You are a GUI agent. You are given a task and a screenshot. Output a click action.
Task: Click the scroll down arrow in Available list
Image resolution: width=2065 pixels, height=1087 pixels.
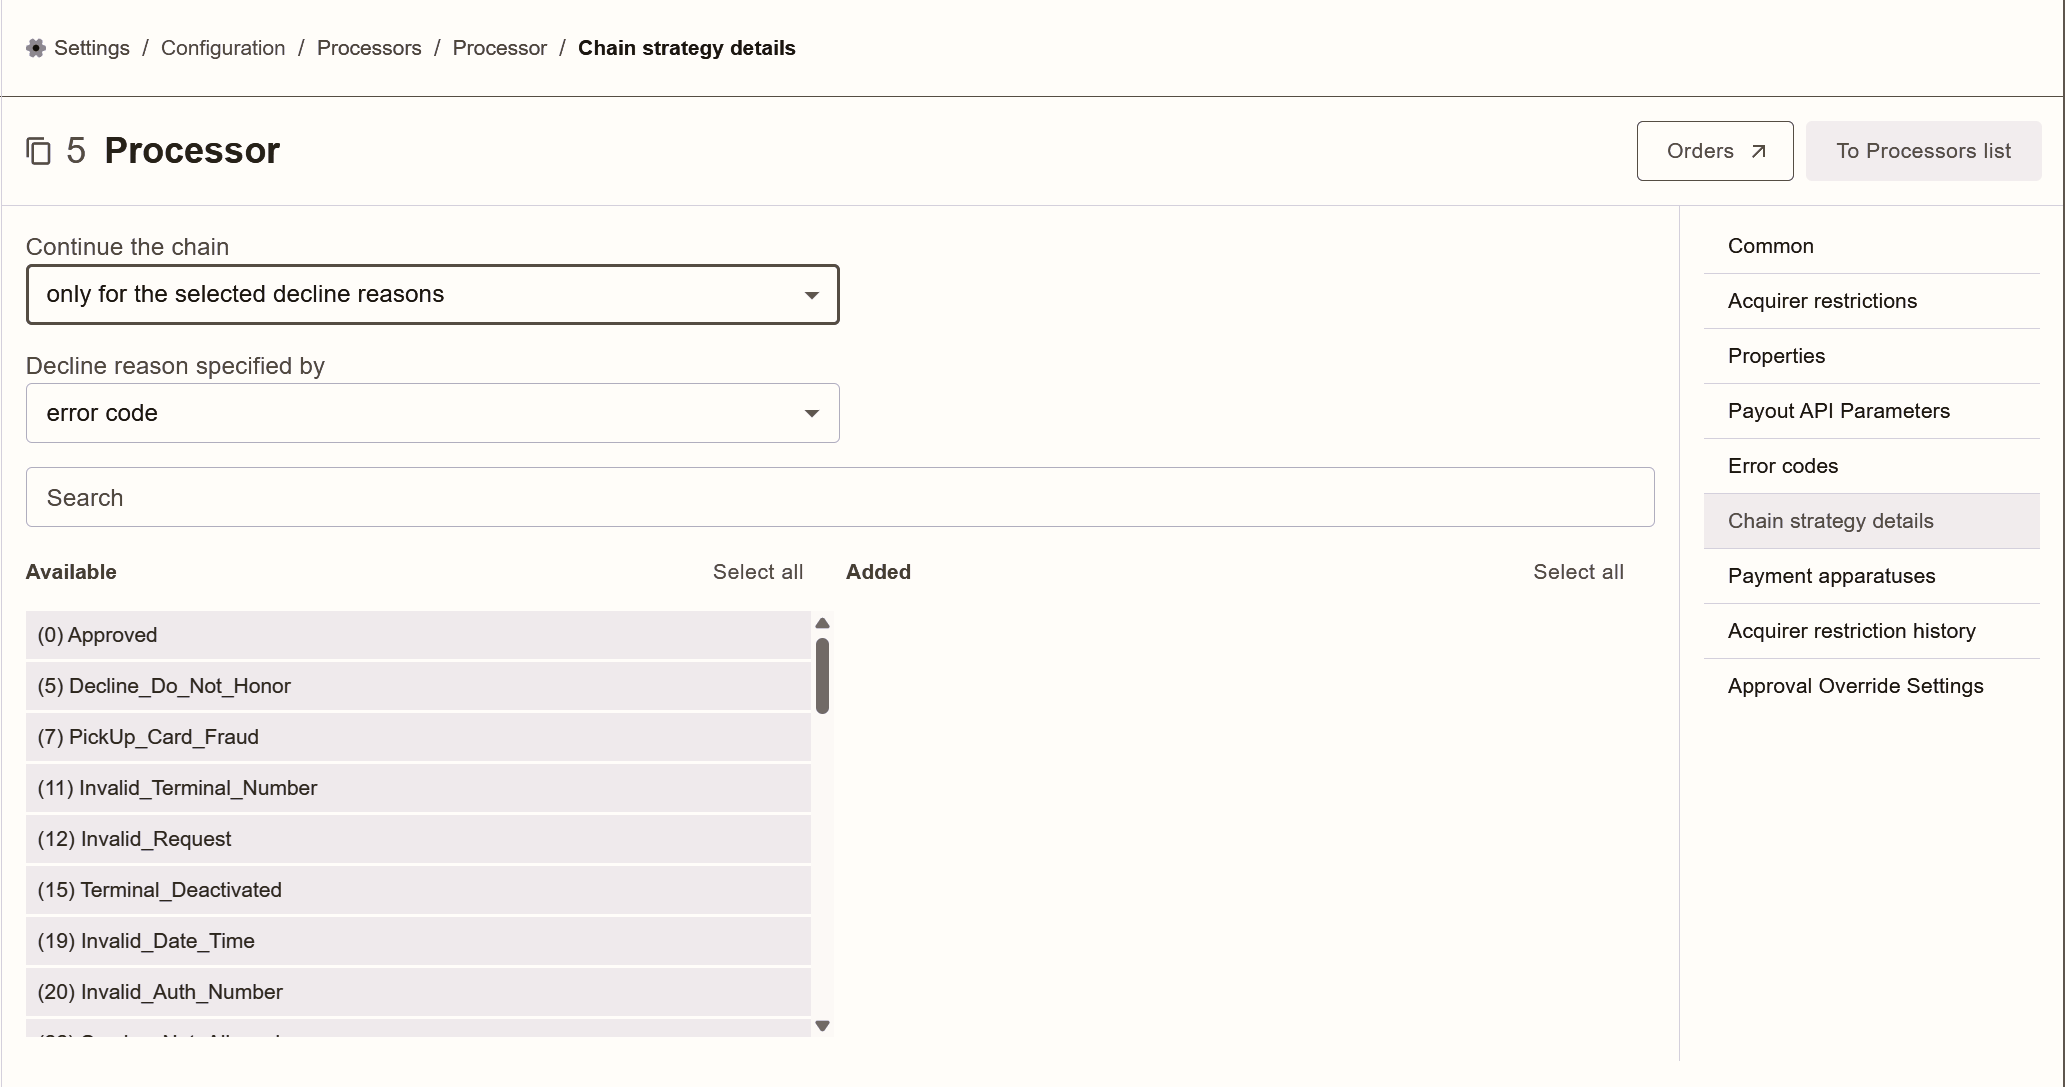pos(823,1026)
